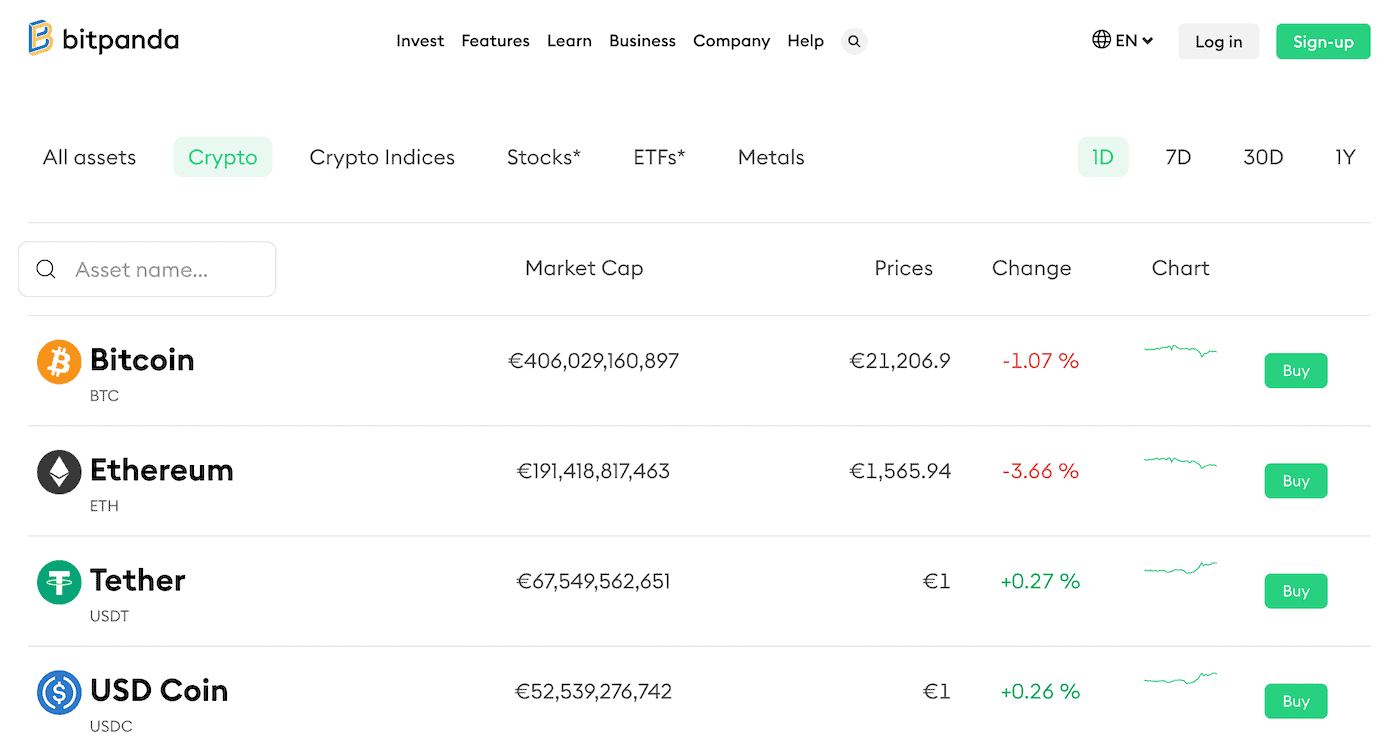Click the Tether green coin icon
This screenshot has height=753, width=1400.
point(59,581)
